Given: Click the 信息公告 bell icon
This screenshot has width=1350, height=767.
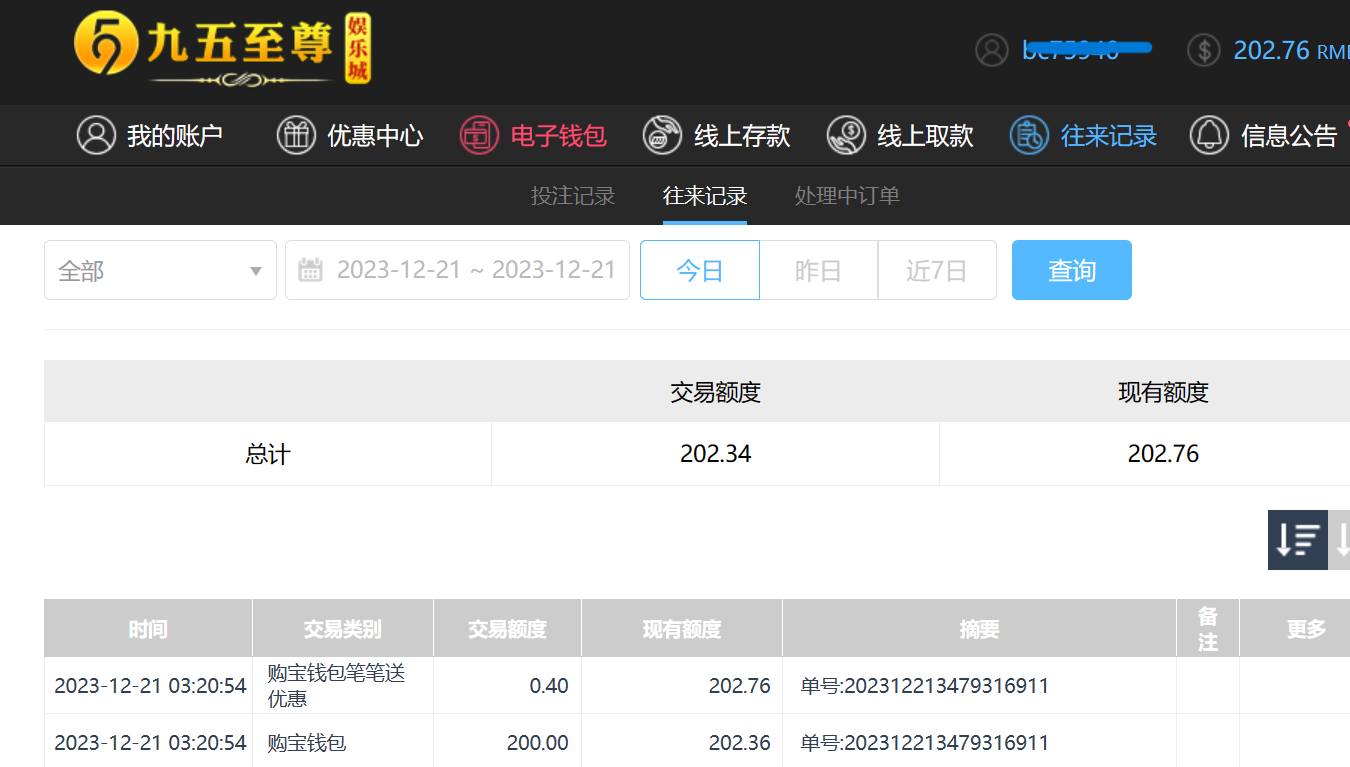Looking at the screenshot, I should (x=1209, y=135).
